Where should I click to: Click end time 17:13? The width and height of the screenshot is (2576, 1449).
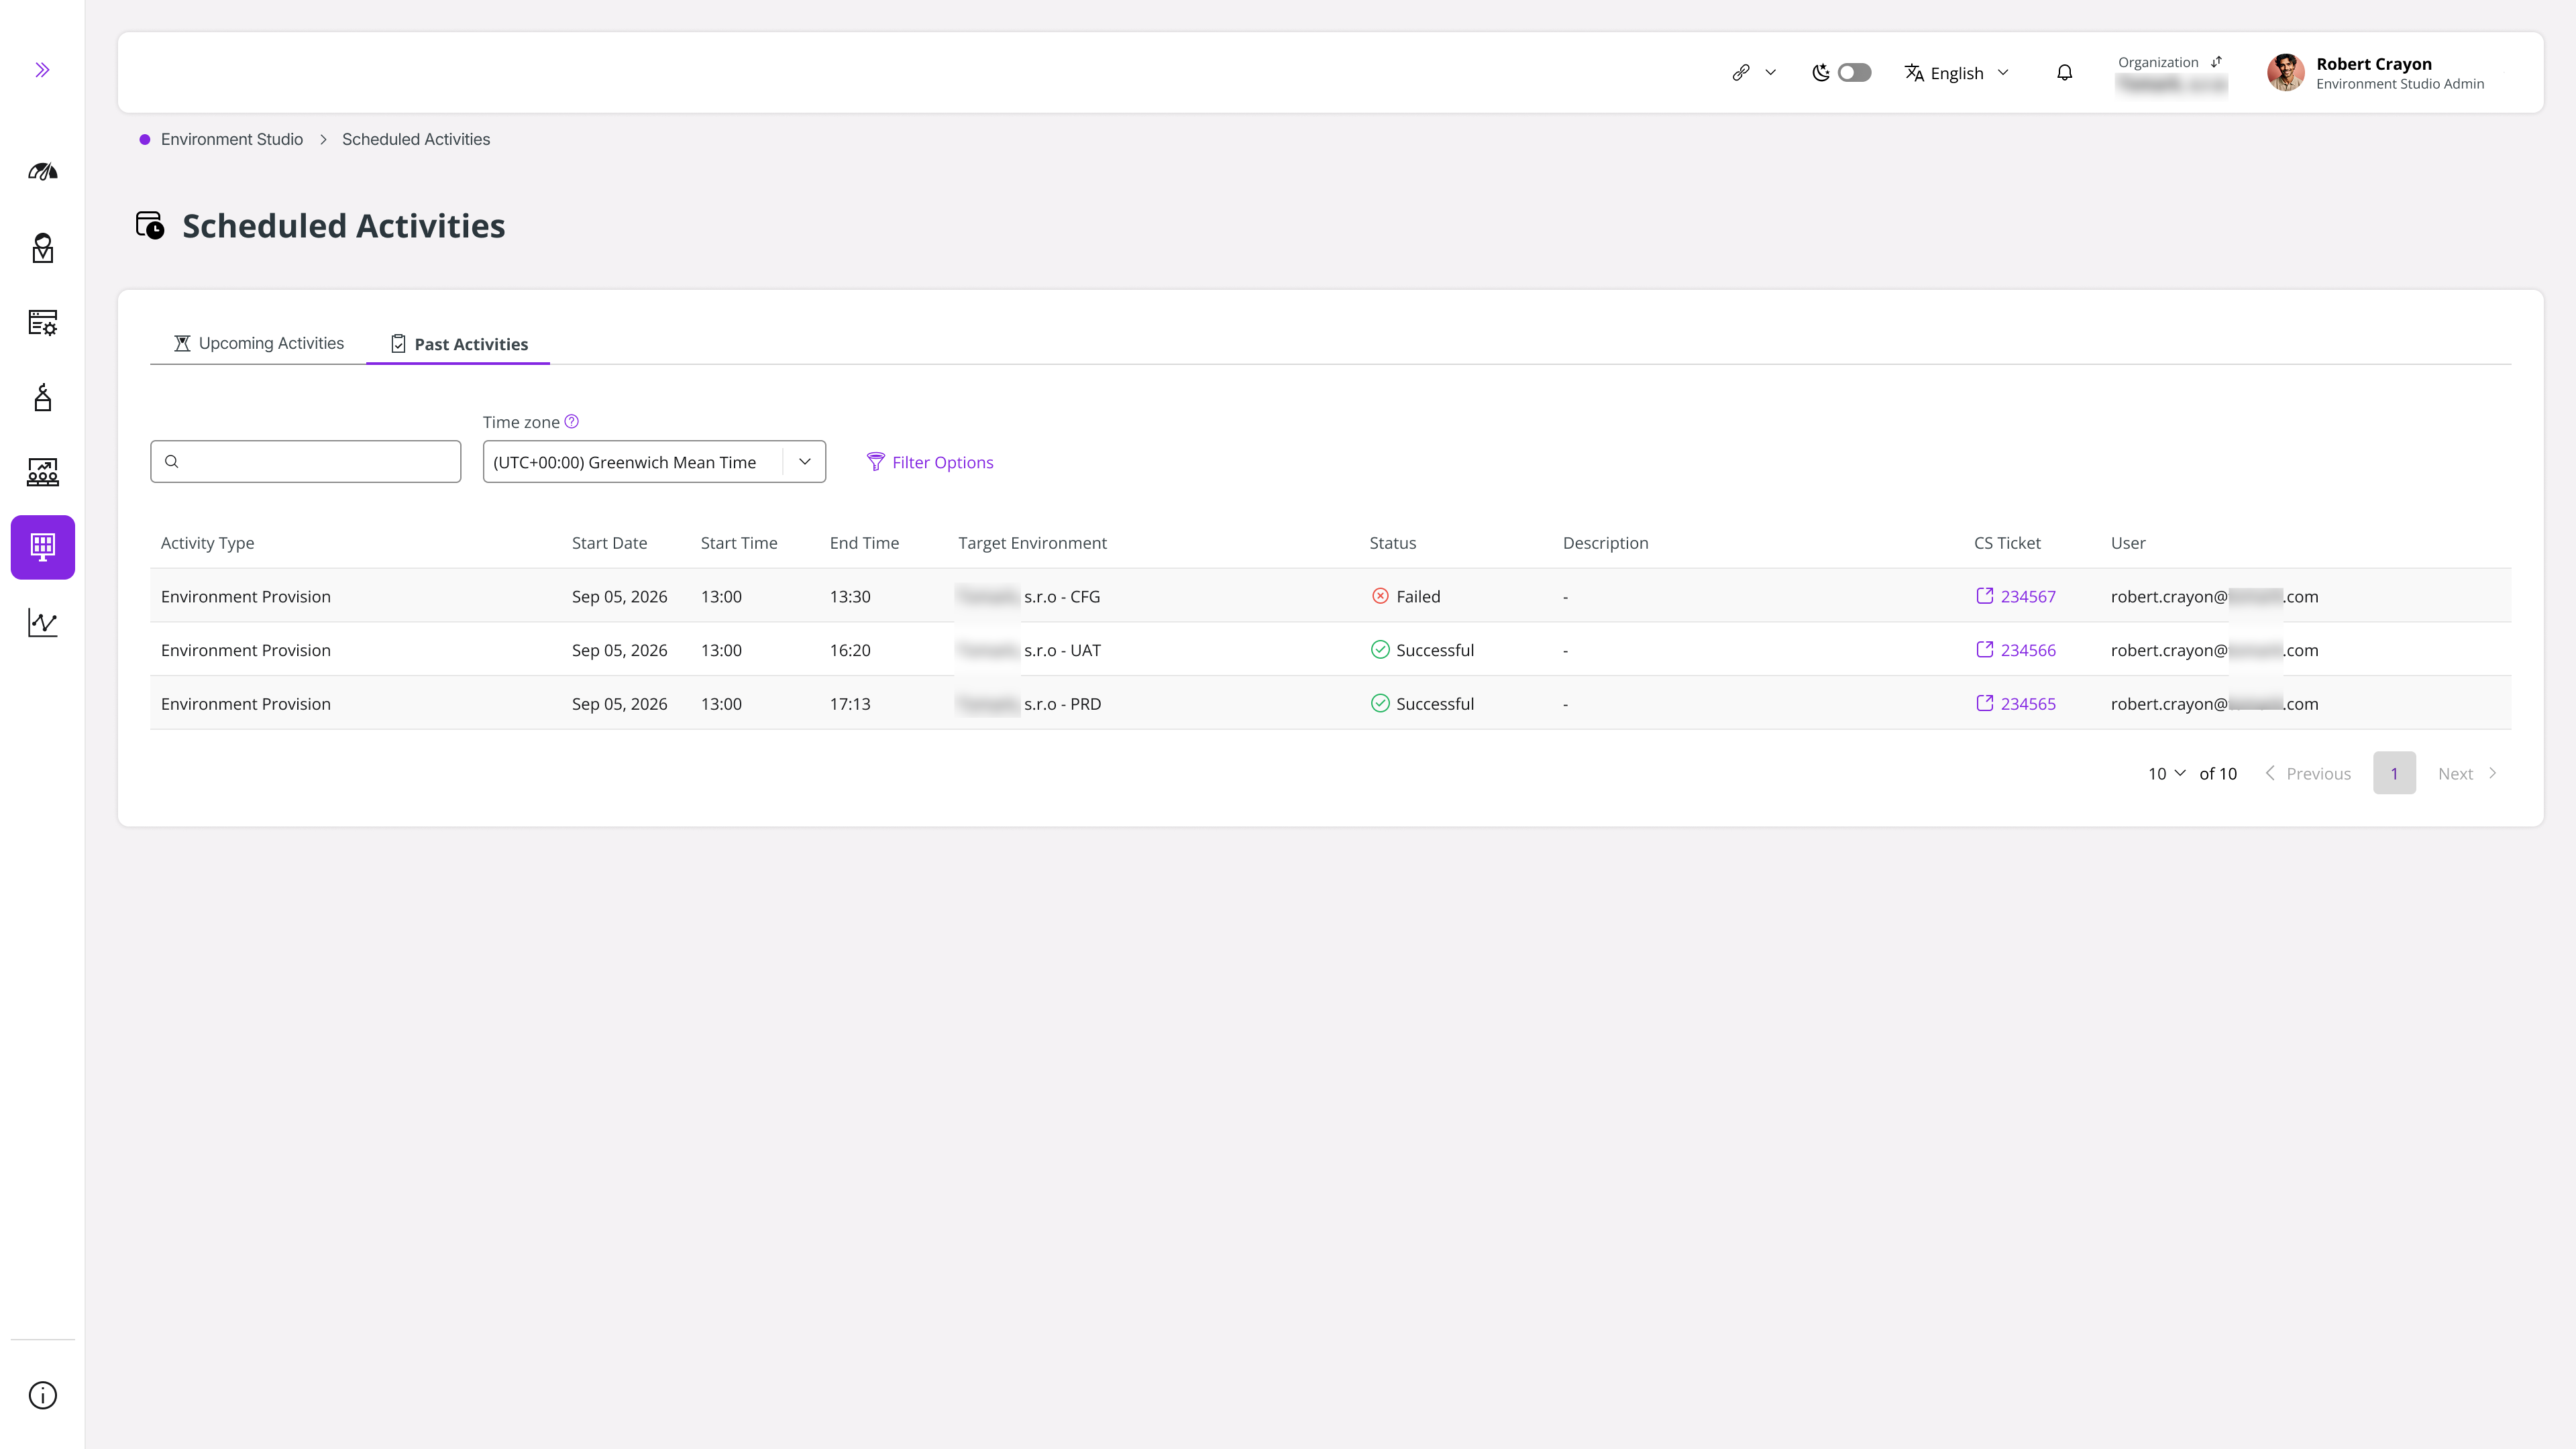point(850,704)
